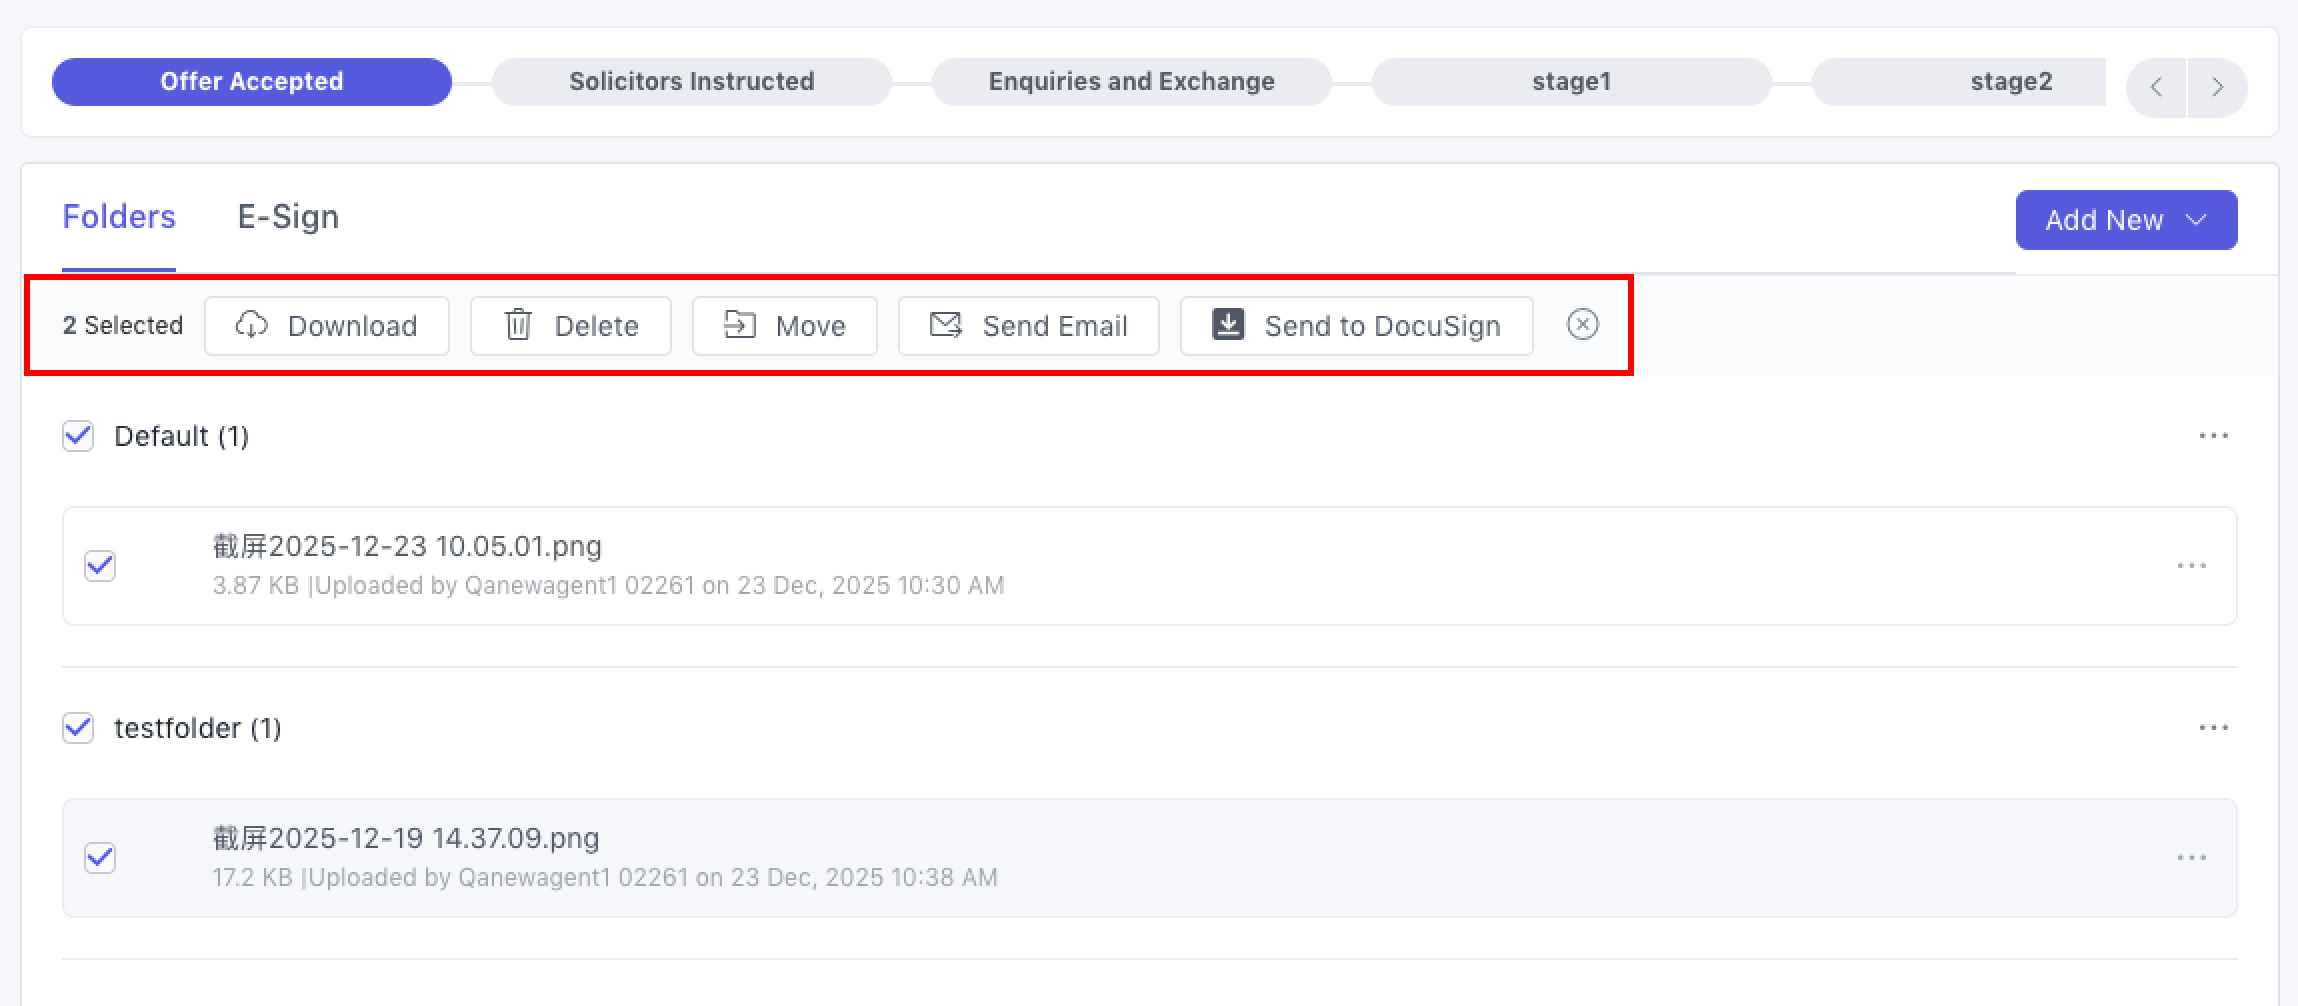The height and width of the screenshot is (1006, 2298).
Task: Deselect the 10.05.01.png file checkbox
Action: coord(100,566)
